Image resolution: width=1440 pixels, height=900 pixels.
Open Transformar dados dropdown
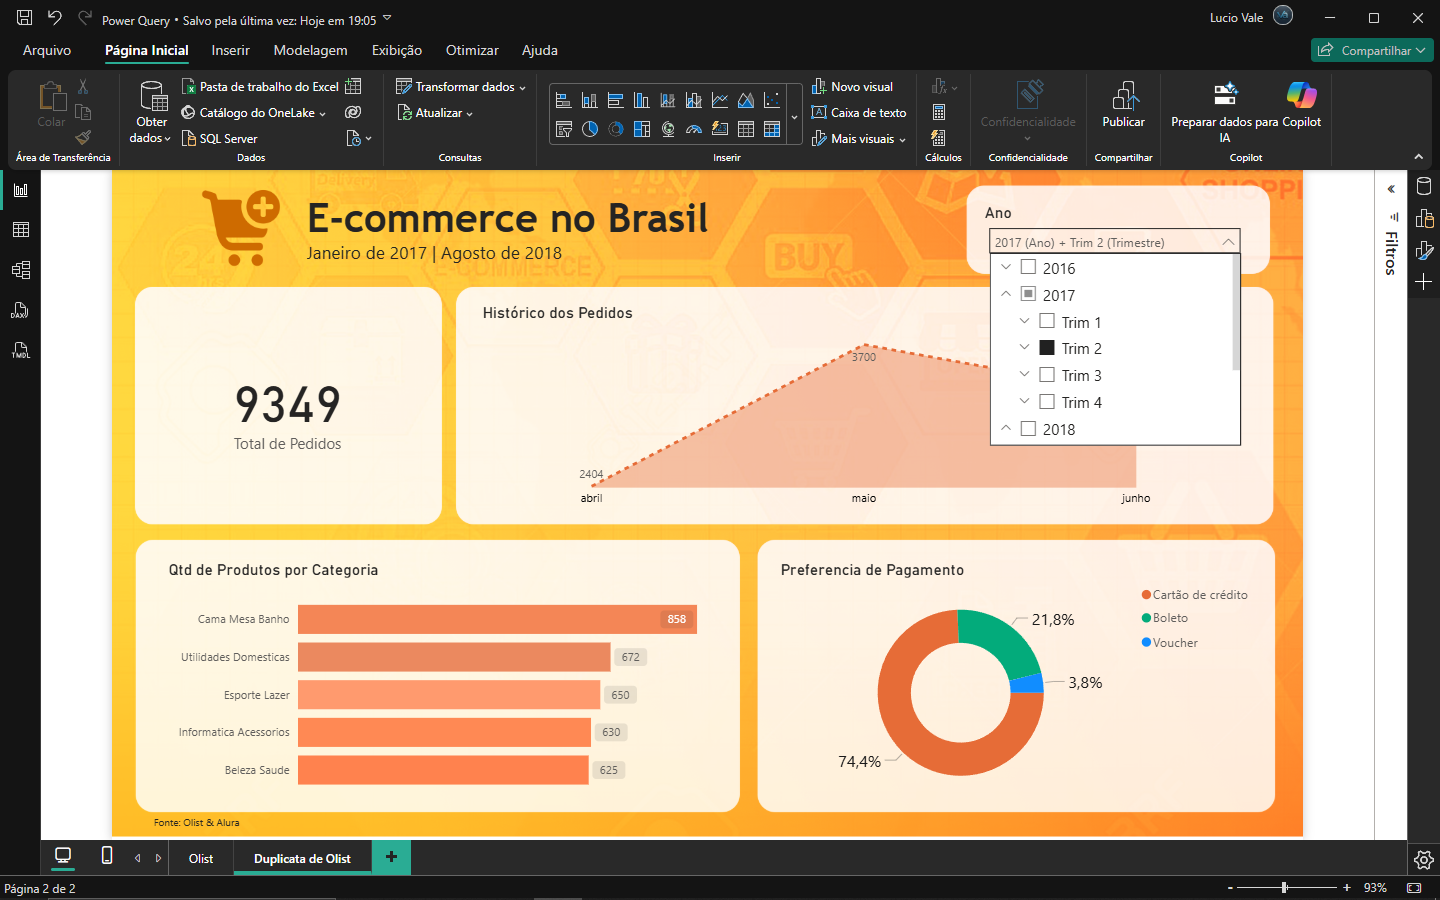[461, 87]
